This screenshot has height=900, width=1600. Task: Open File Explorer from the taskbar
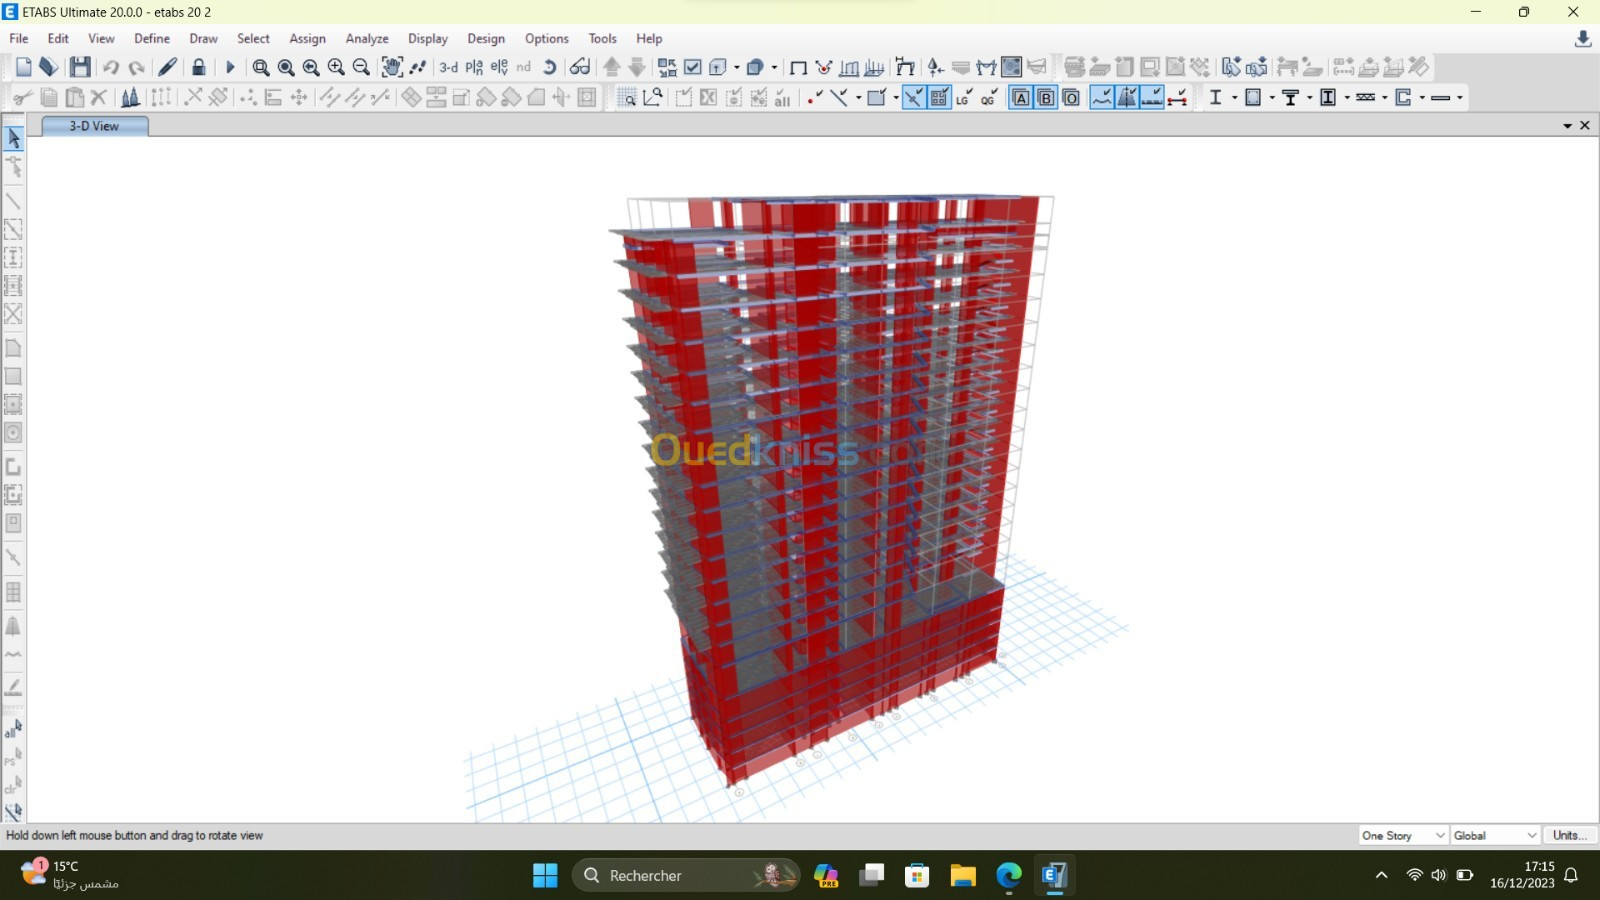pyautogui.click(x=962, y=875)
